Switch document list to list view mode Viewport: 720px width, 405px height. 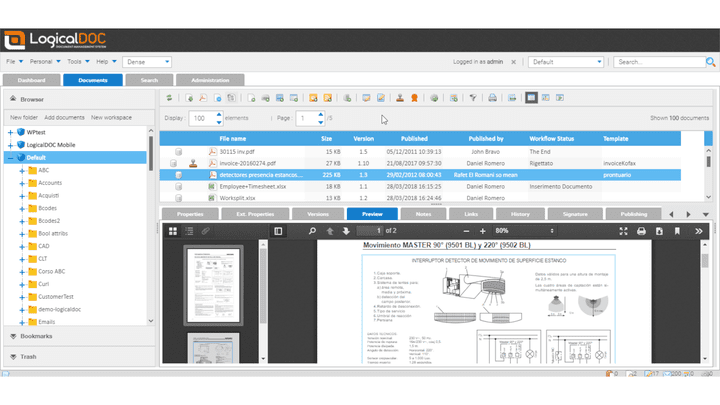(531, 98)
